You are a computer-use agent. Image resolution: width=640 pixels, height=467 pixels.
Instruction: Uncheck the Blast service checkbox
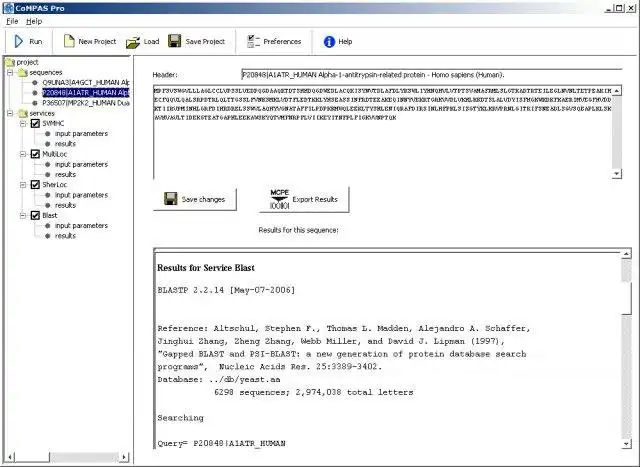click(x=35, y=215)
